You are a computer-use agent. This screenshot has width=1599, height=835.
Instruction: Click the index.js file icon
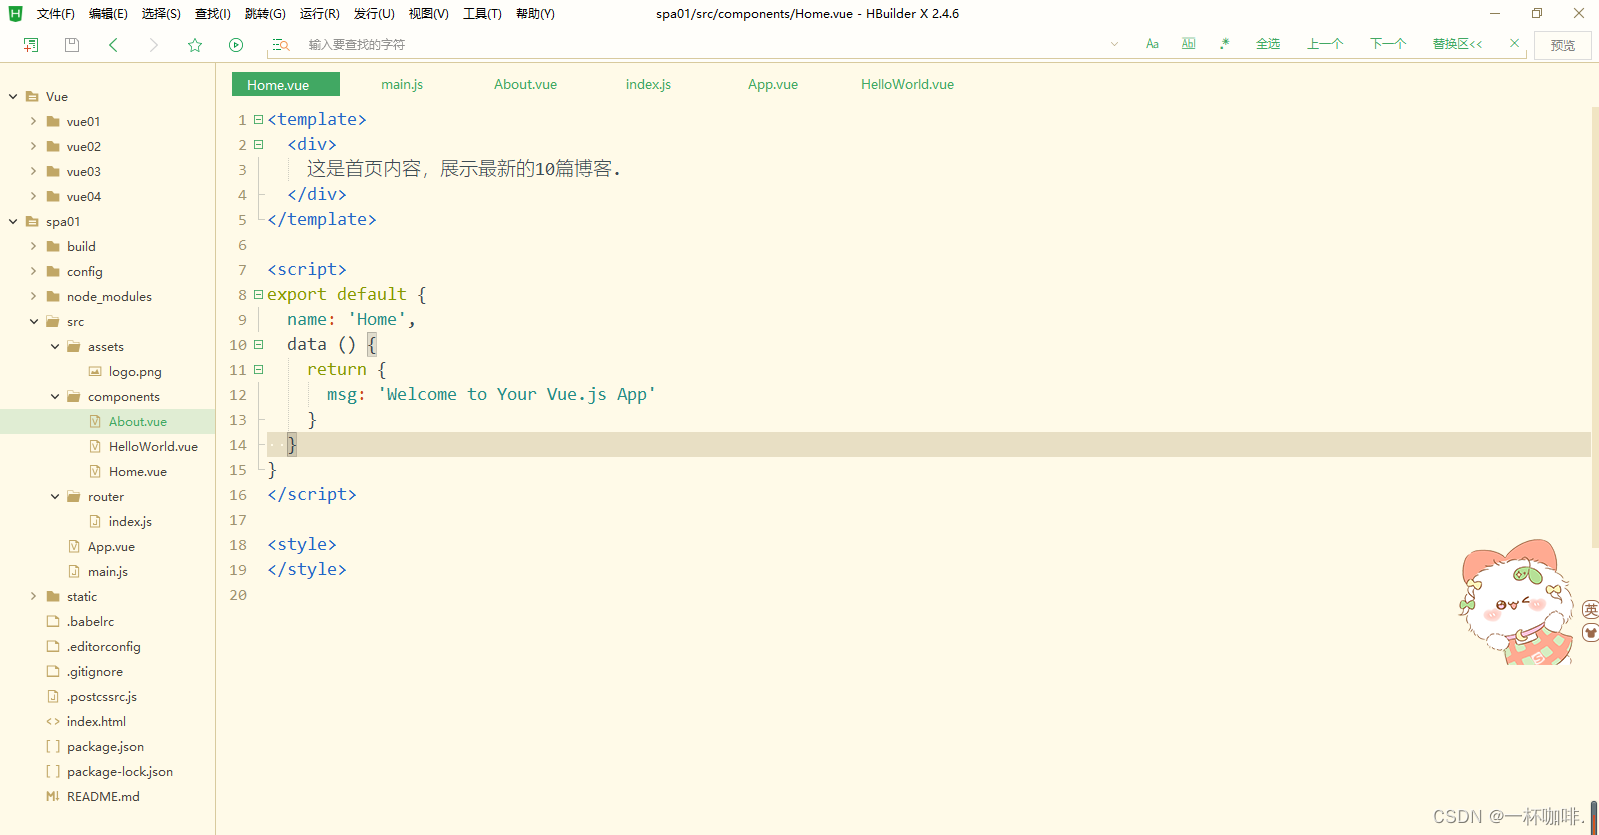(95, 522)
